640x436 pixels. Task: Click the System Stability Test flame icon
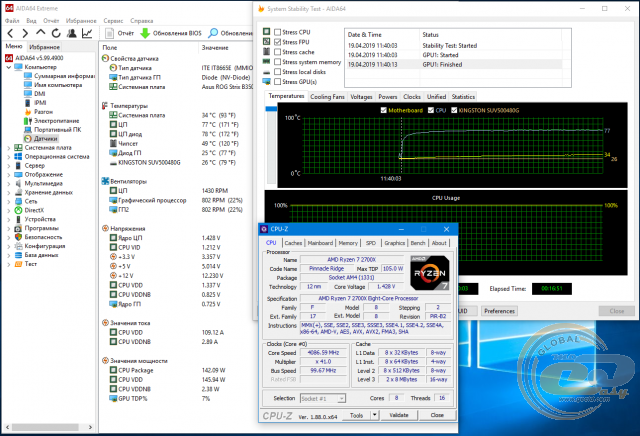[x=261, y=9]
